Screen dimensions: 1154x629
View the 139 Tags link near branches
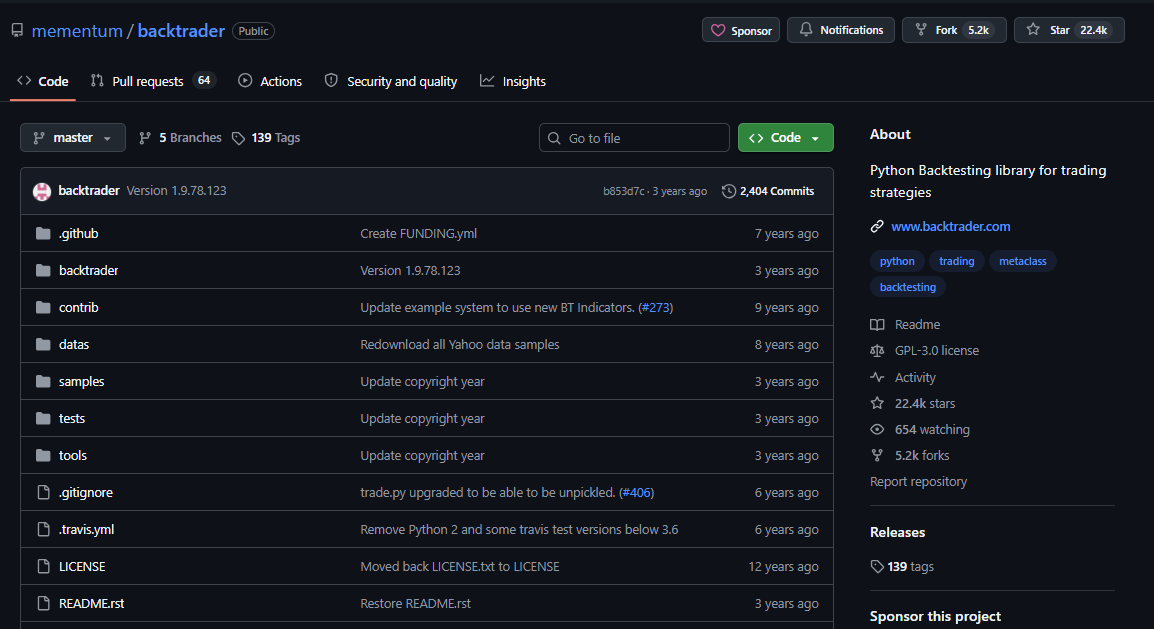[266, 138]
